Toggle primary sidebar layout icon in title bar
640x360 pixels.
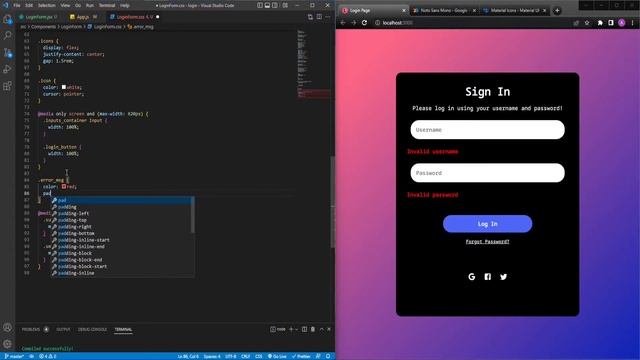pos(260,5)
